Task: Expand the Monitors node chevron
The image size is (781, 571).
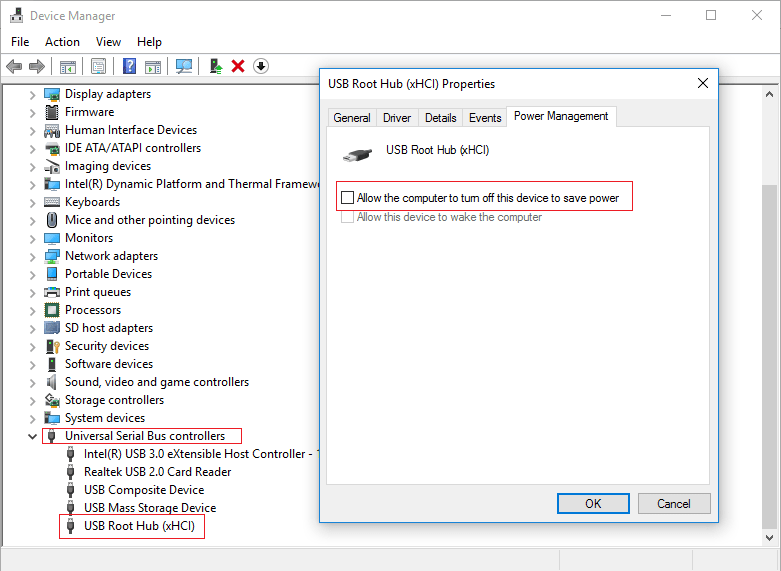Action: tap(32, 239)
